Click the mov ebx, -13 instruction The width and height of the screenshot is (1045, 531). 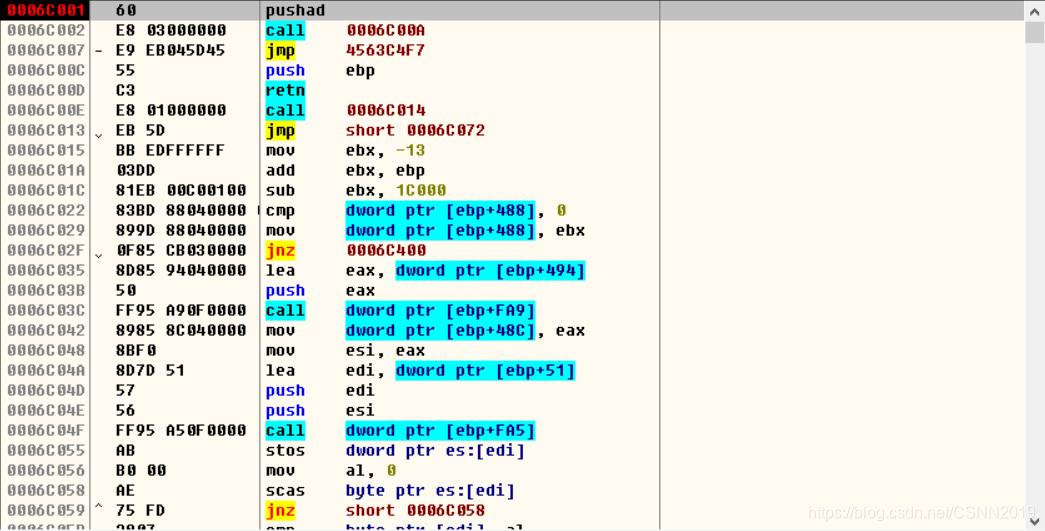point(345,151)
